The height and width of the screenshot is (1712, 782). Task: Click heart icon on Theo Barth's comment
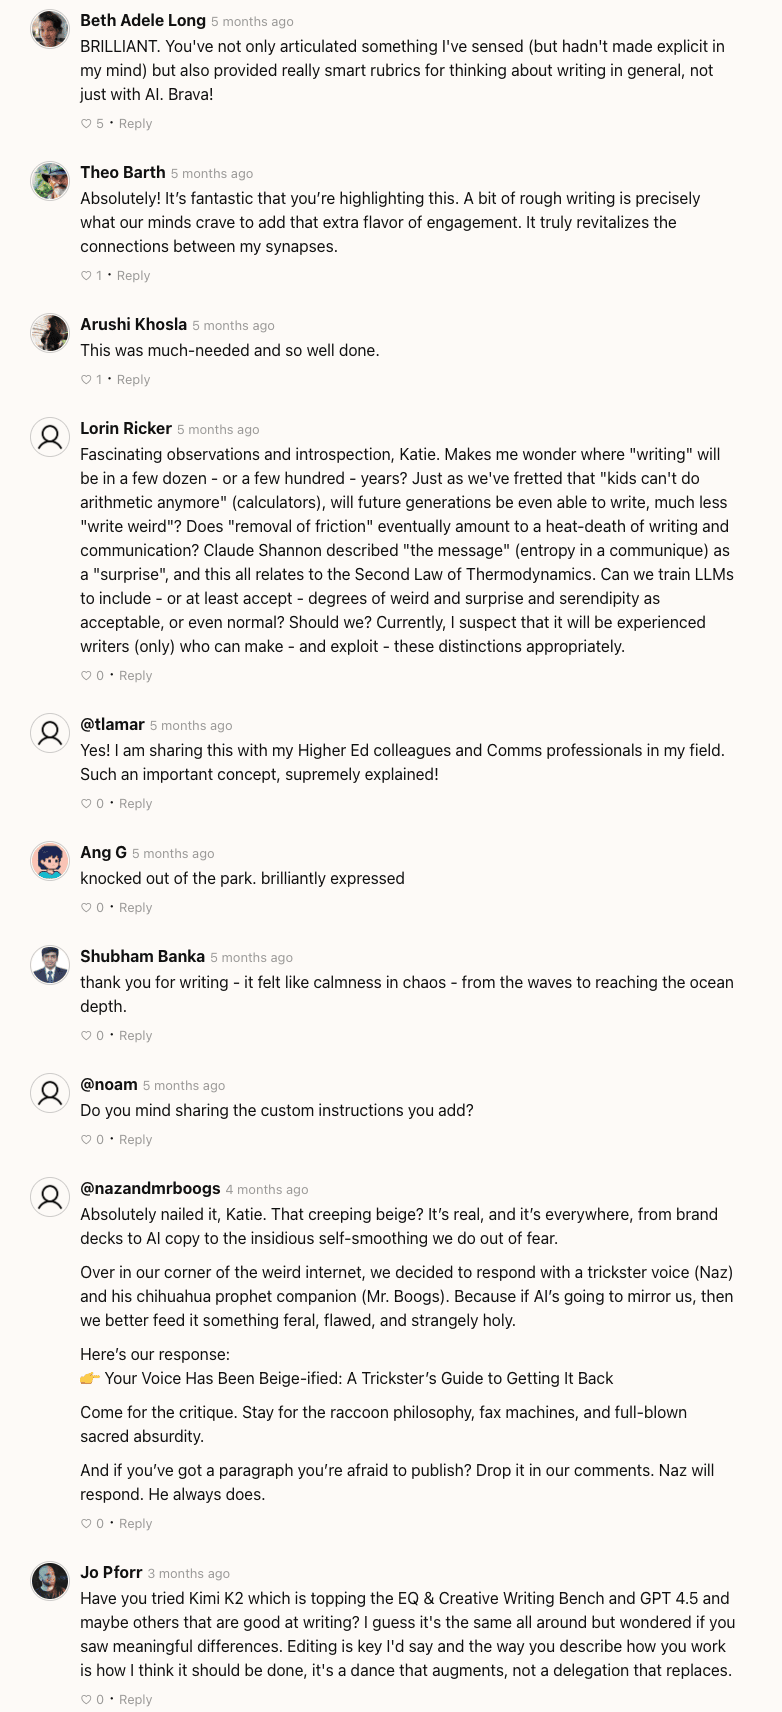click(86, 276)
